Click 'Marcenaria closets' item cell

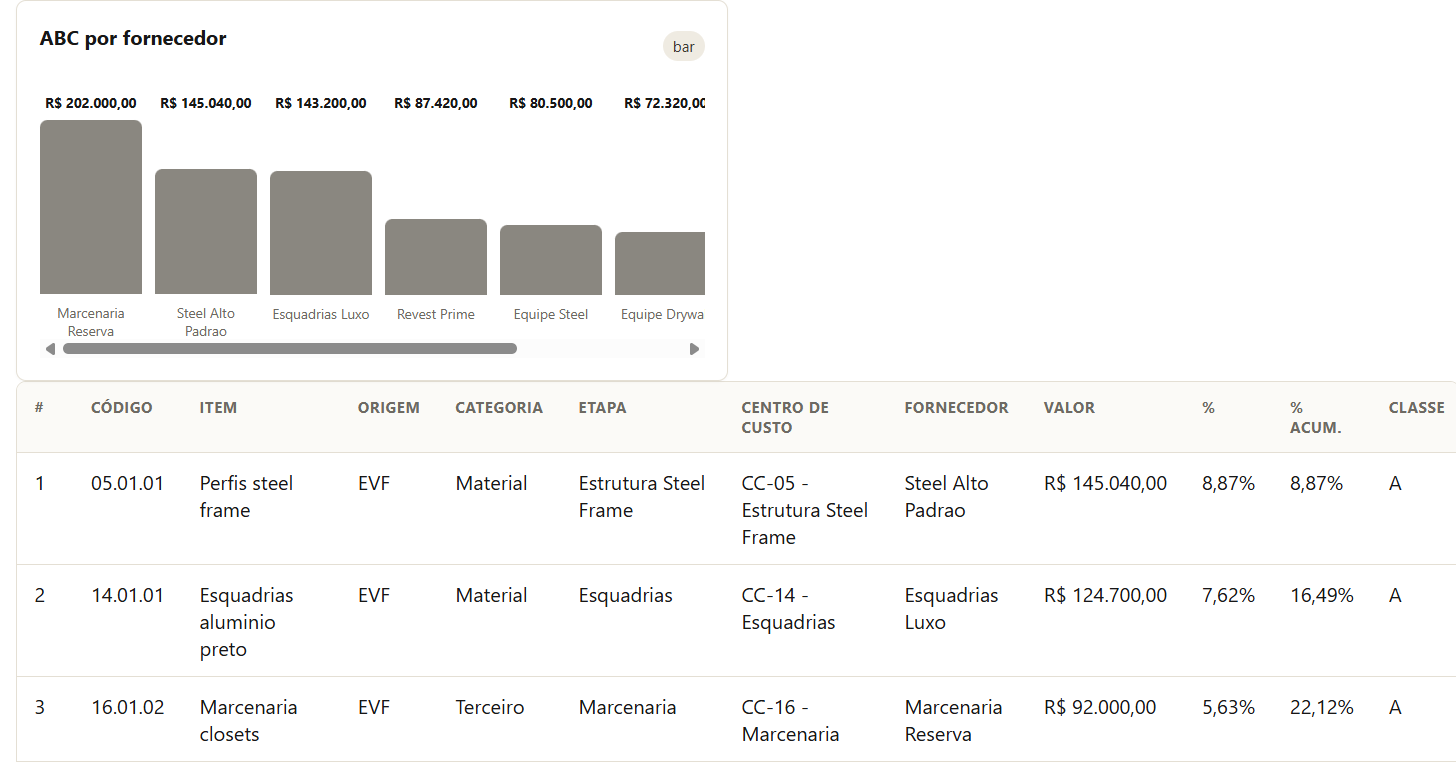click(x=249, y=721)
